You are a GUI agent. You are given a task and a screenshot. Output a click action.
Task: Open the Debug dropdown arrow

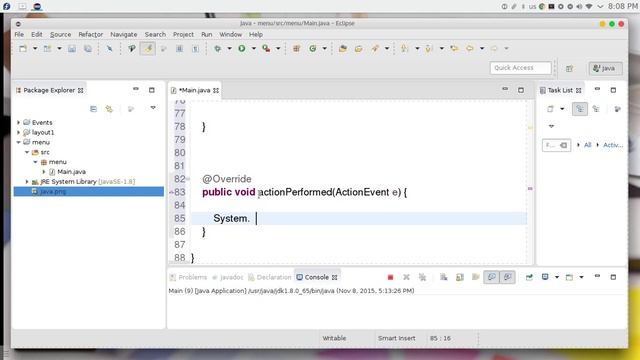[229, 49]
